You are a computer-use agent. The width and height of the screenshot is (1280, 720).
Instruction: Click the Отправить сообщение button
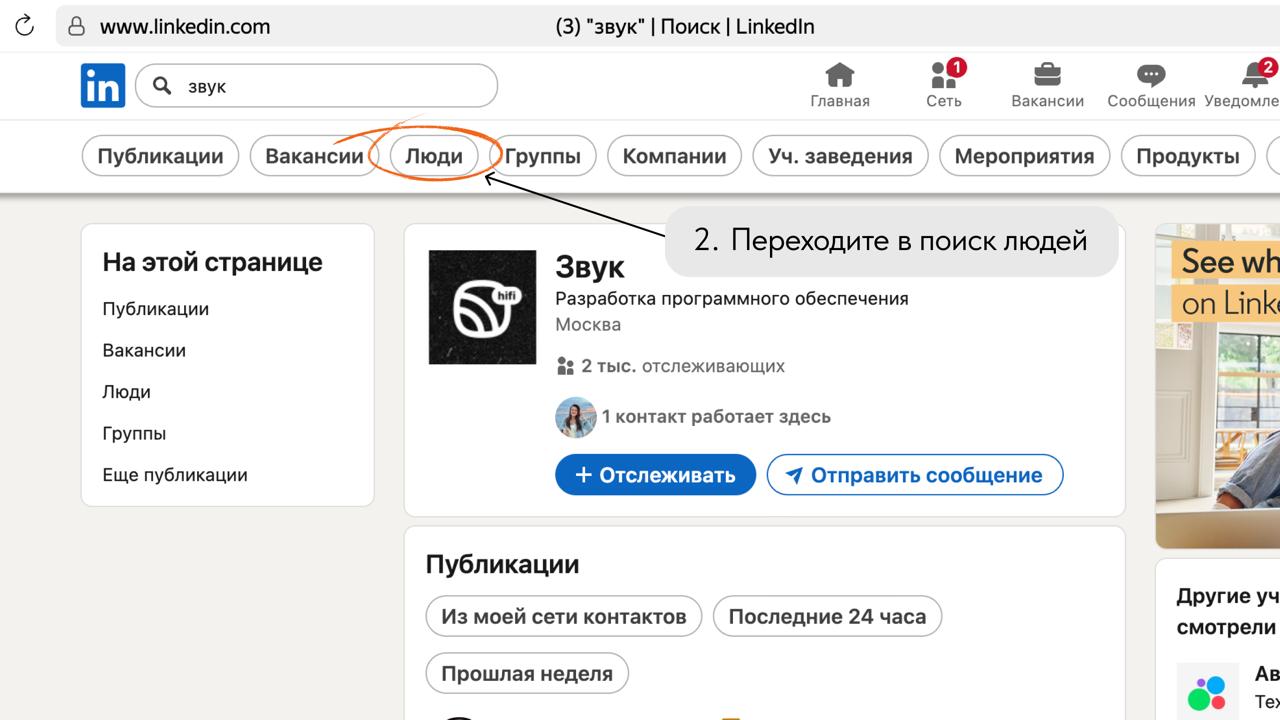[x=914, y=475]
